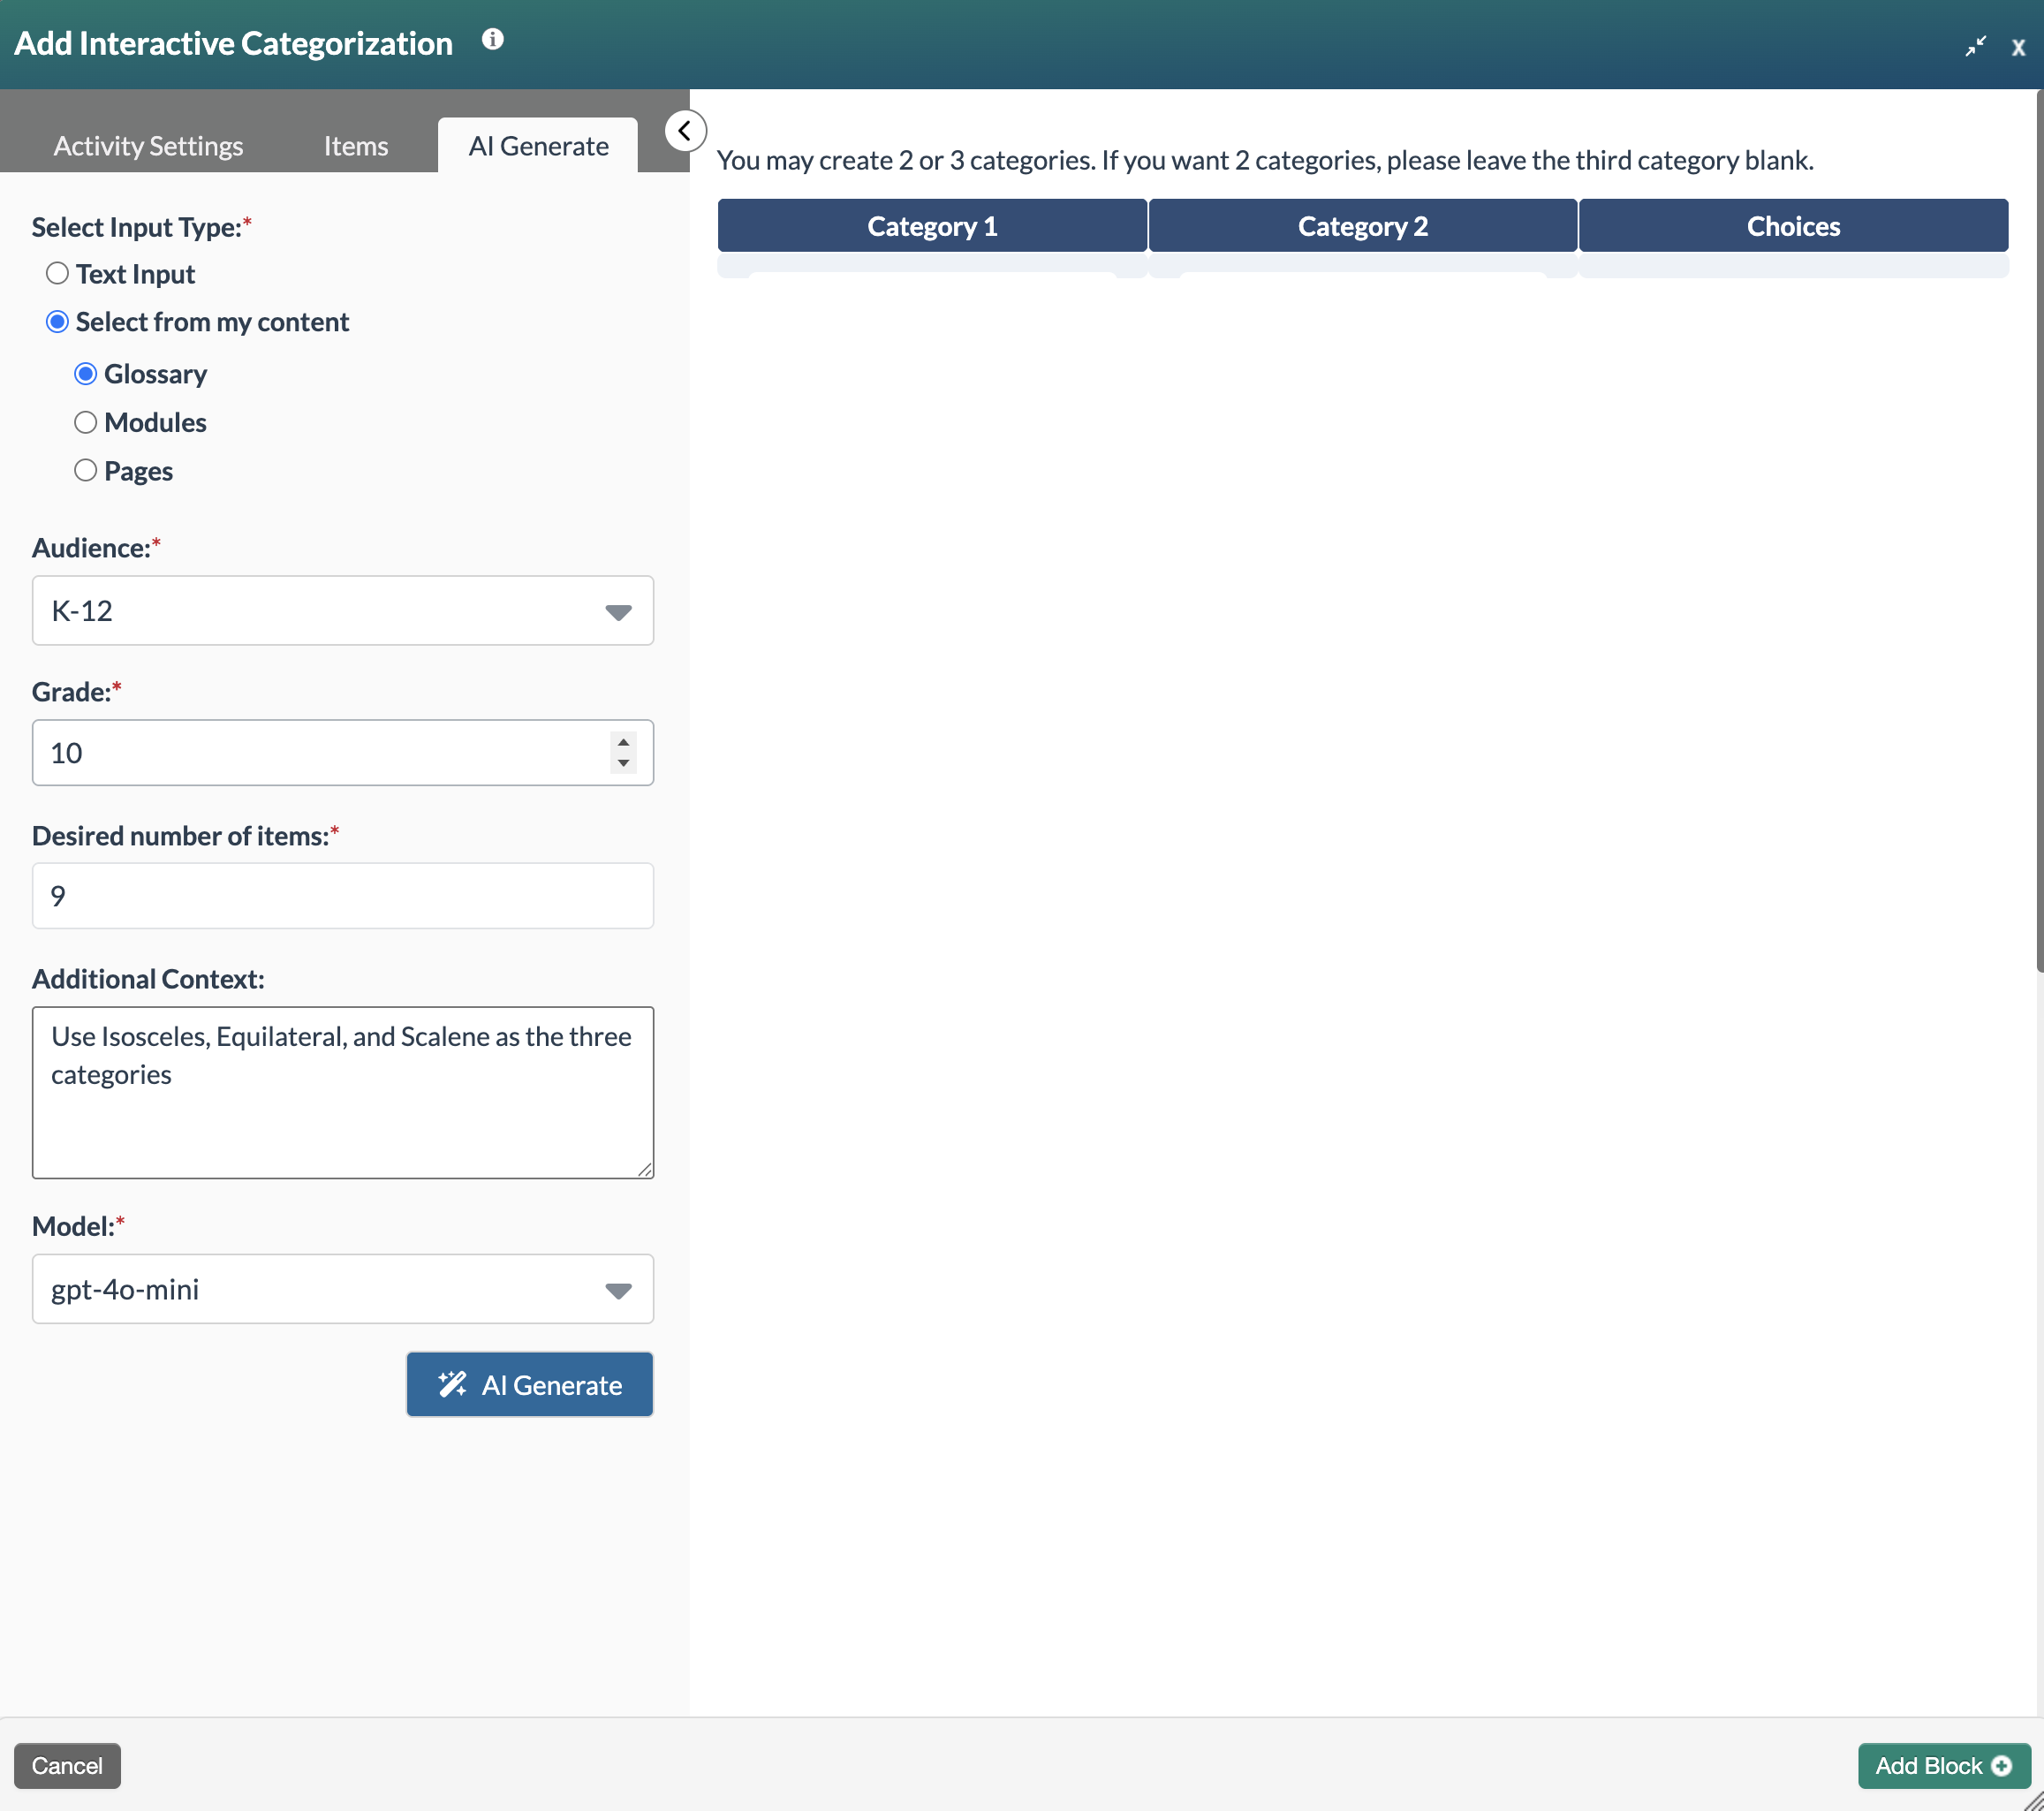The image size is (2044, 1811).
Task: Open the Model dropdown showing gpt-4o-mini
Action: (x=342, y=1289)
